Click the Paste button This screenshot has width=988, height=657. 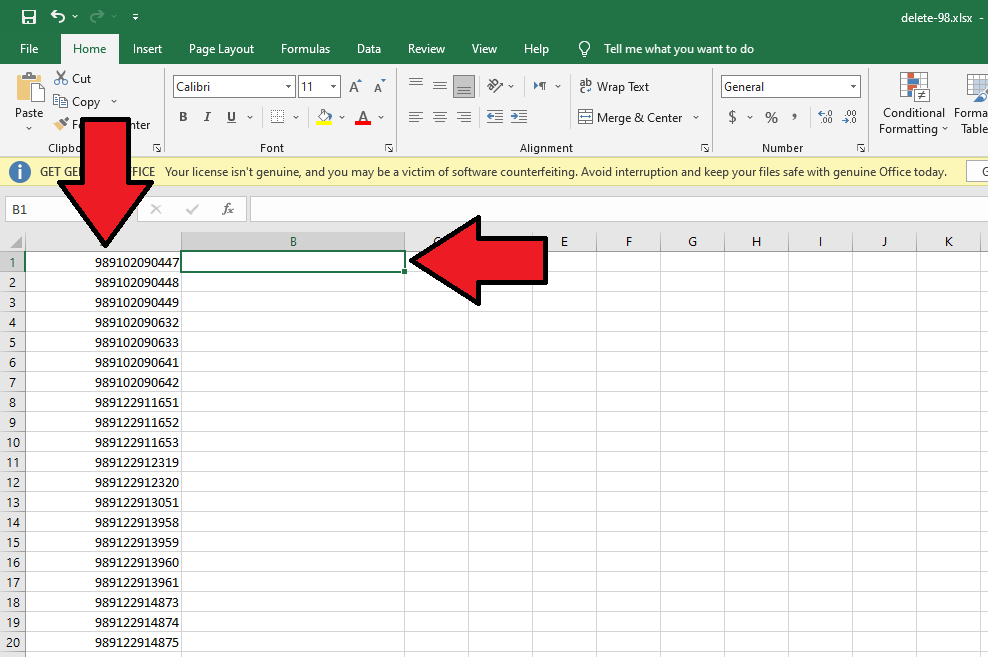(x=29, y=98)
